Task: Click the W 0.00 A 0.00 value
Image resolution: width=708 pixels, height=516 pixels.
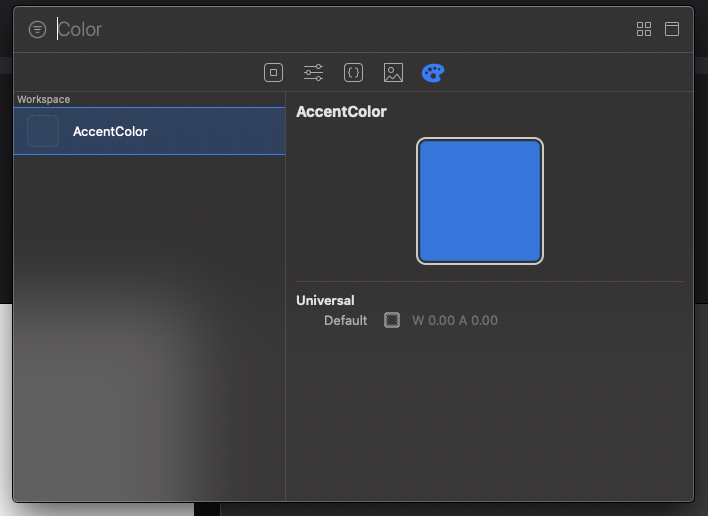Action: click(x=455, y=321)
